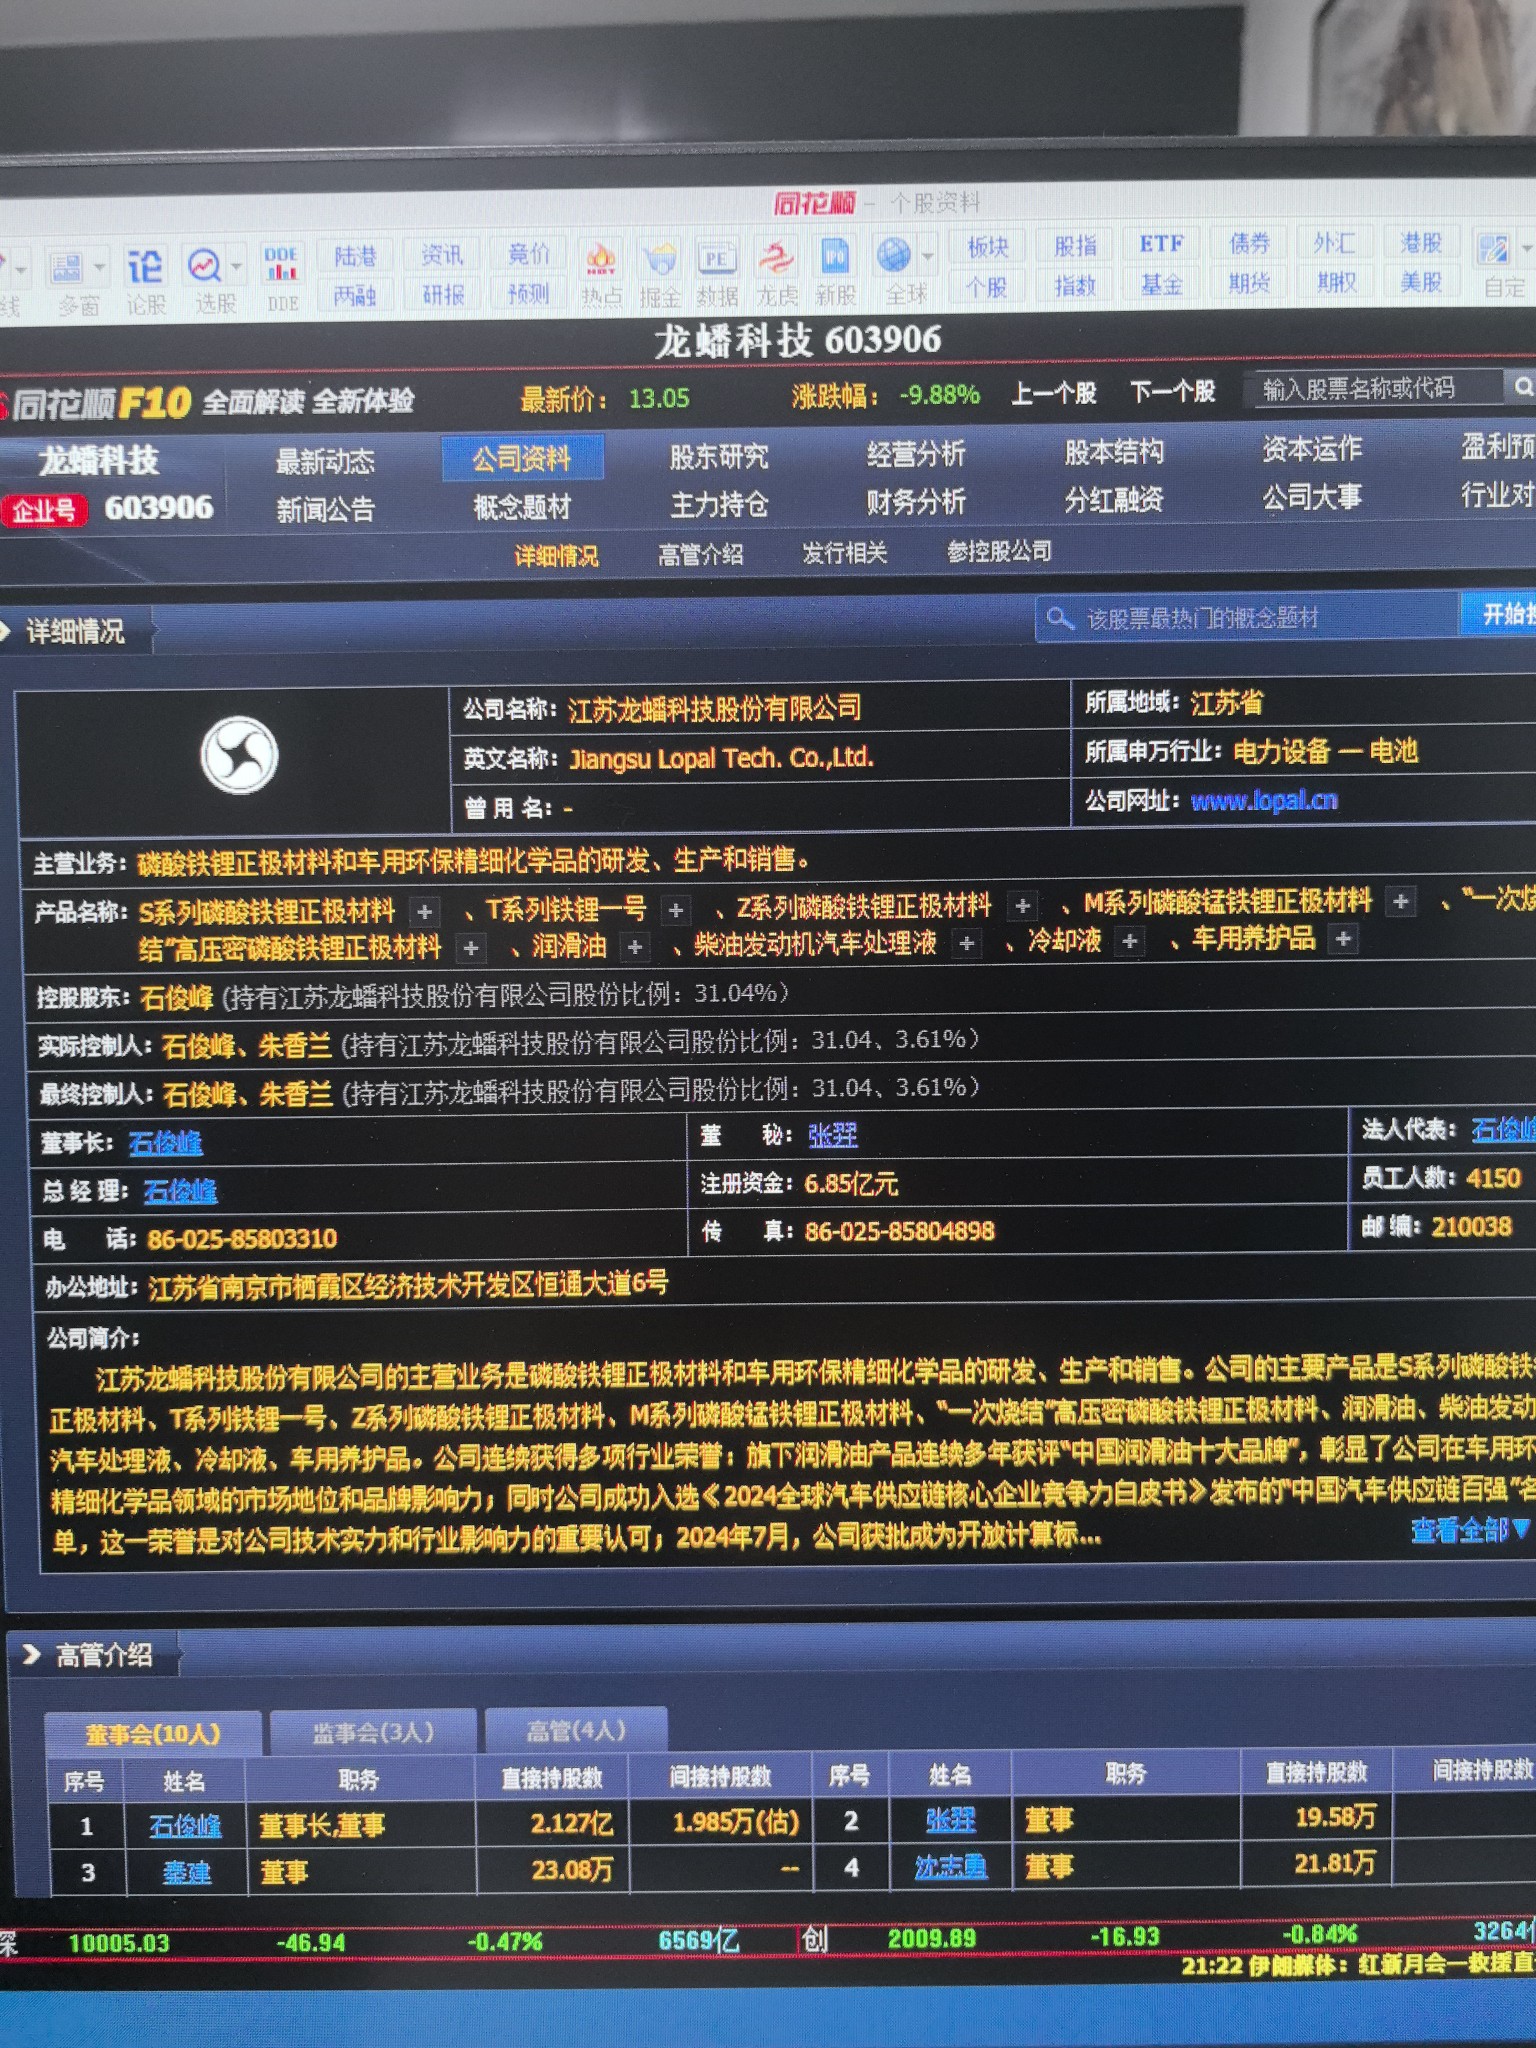Screen dimensions: 1536x2048
Task: Expand plus next to 冷却液
Action: tap(1130, 941)
